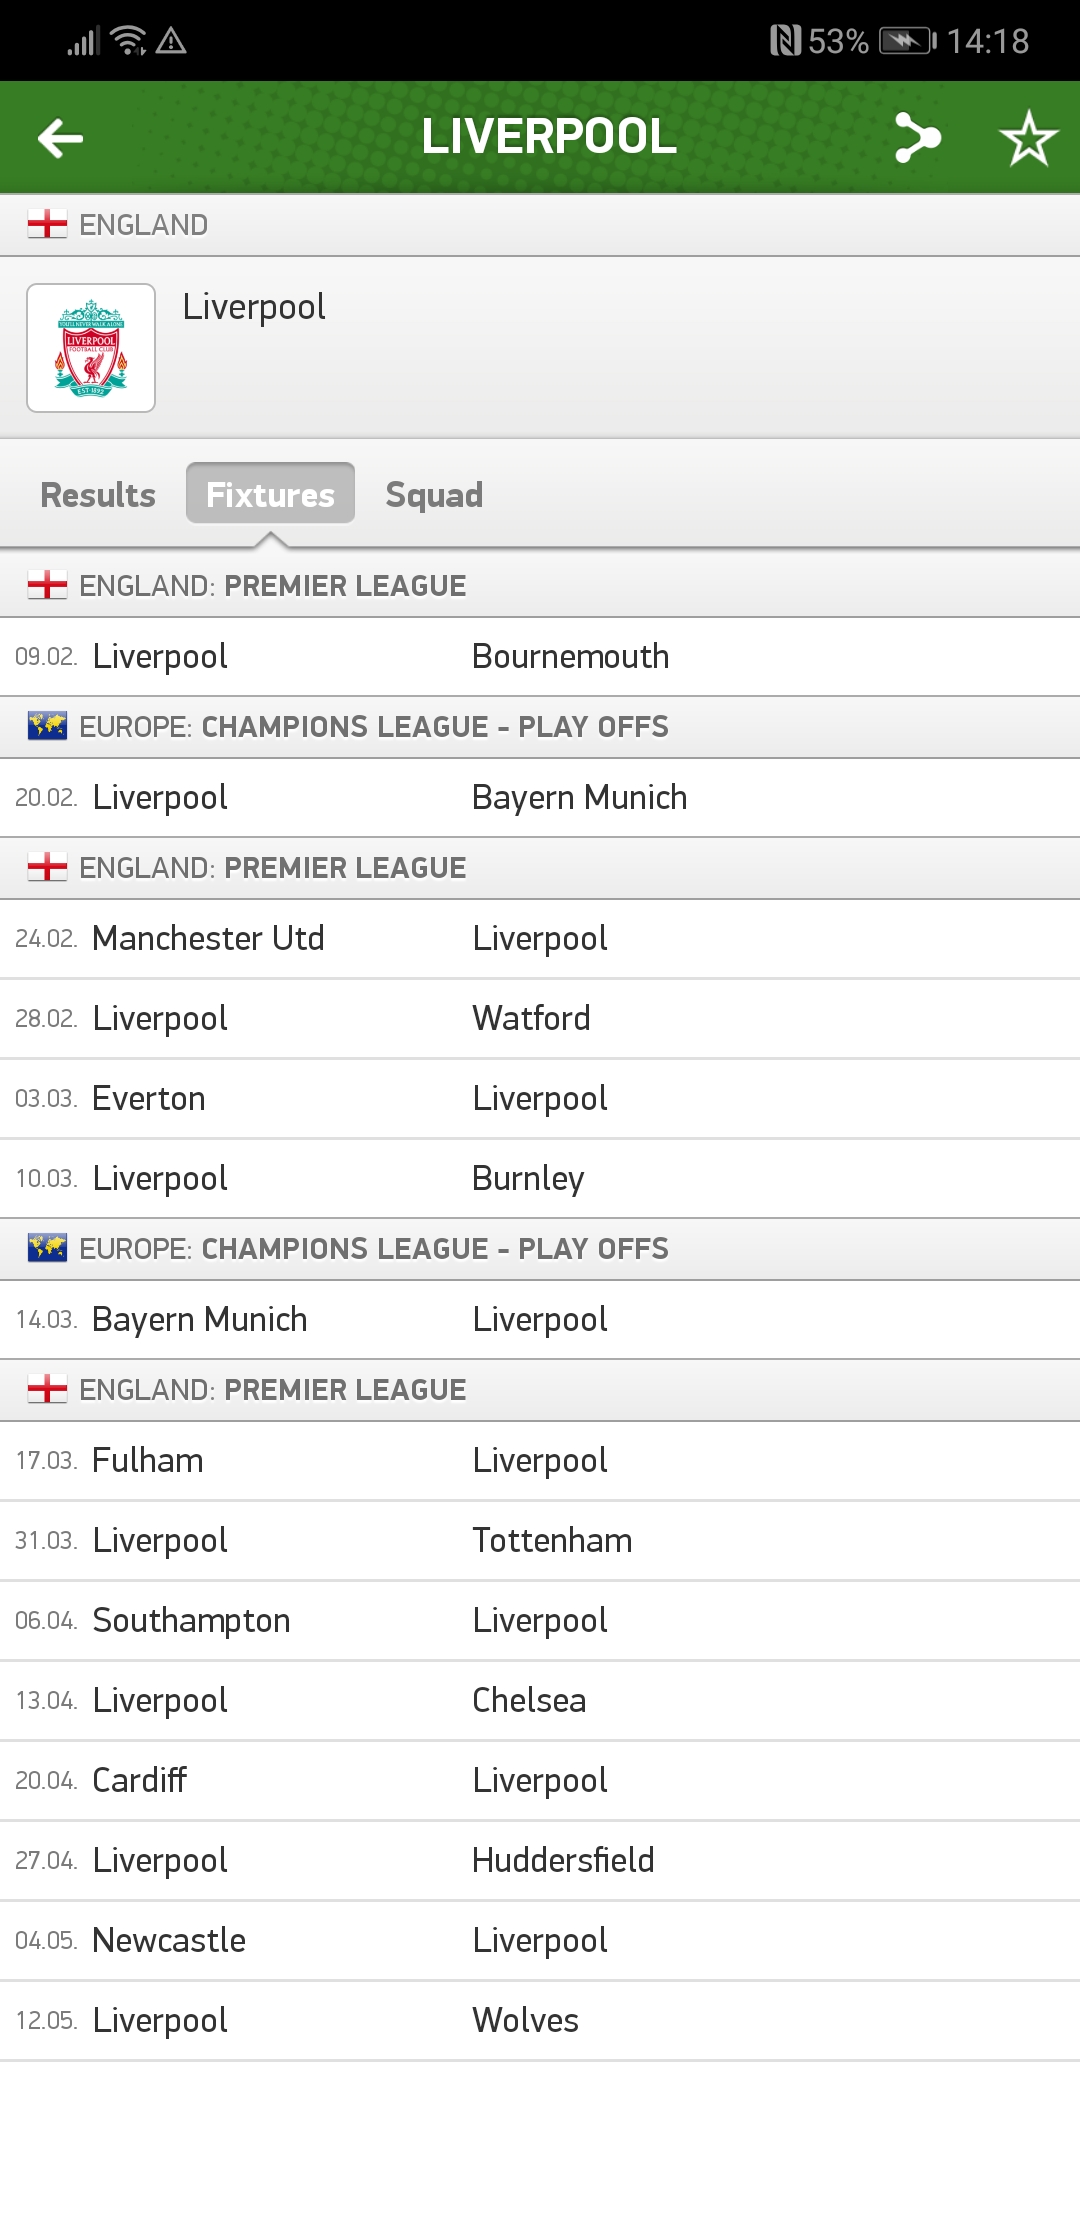Open the Squad tab
This screenshot has height=2240, width=1080.
(x=434, y=493)
